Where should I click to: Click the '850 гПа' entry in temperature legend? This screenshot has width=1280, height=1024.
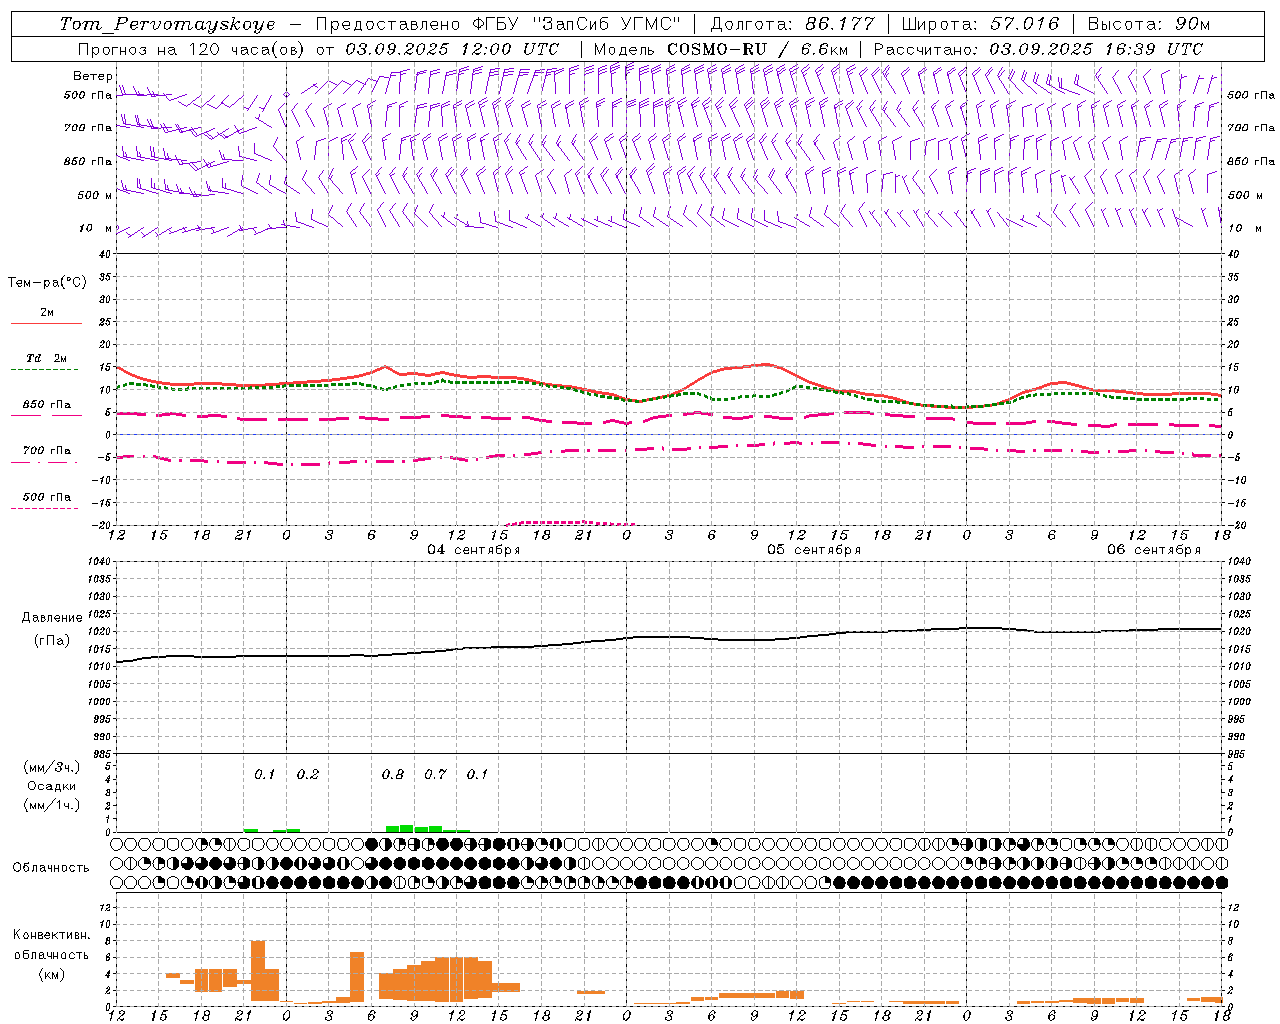click(46, 405)
